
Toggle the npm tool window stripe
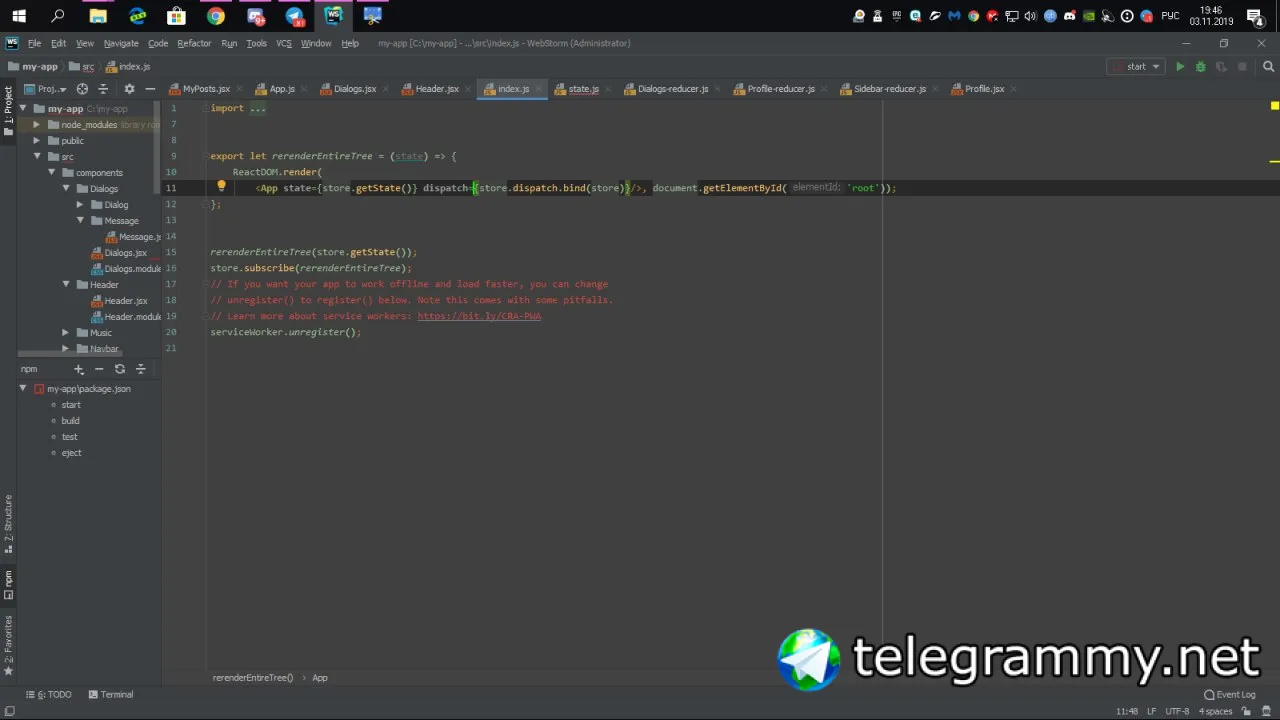[x=8, y=585]
